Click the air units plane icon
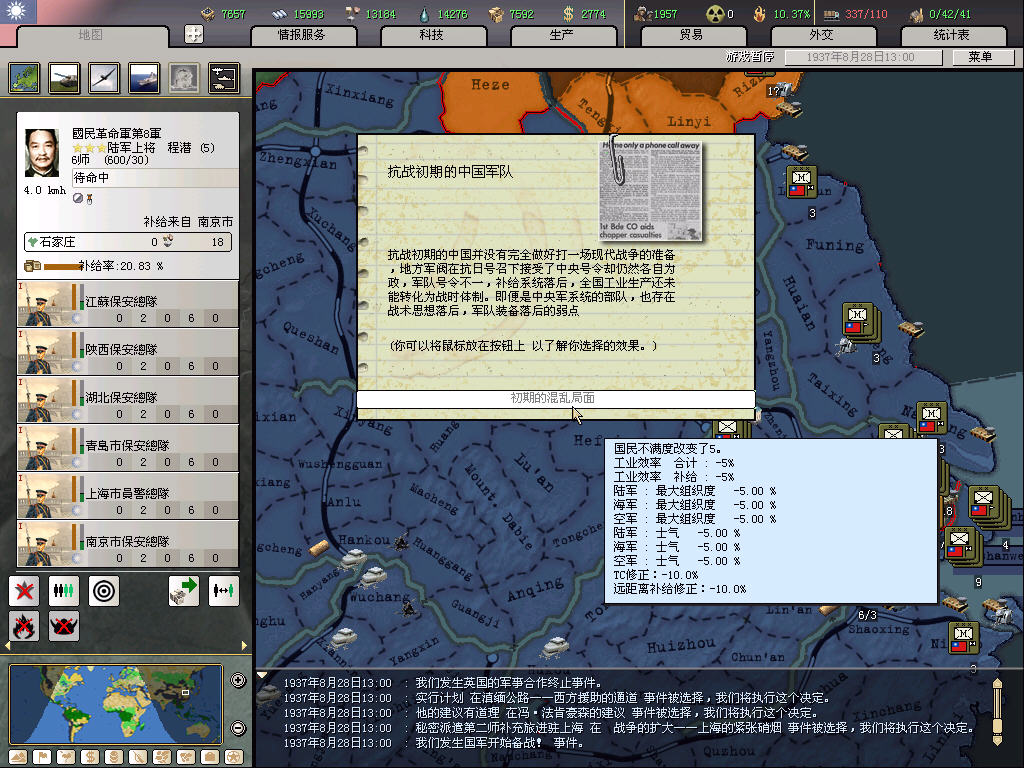 pyautogui.click(x=104, y=77)
